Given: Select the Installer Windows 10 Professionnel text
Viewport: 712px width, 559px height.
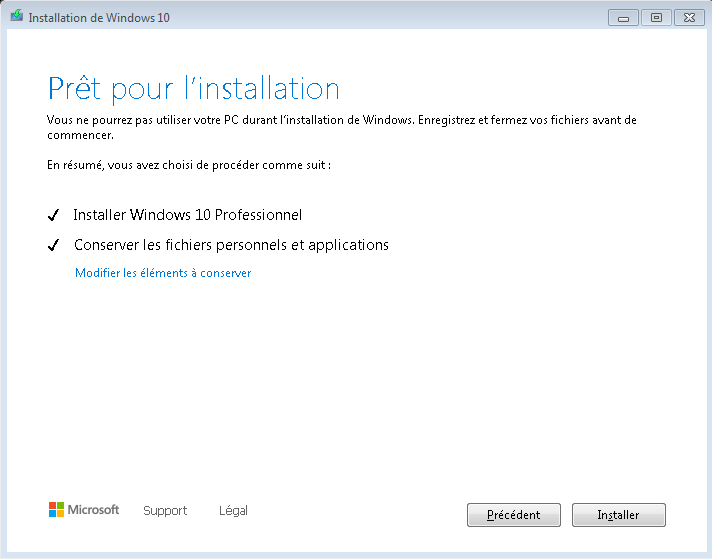Looking at the screenshot, I should pyautogui.click(x=188, y=215).
